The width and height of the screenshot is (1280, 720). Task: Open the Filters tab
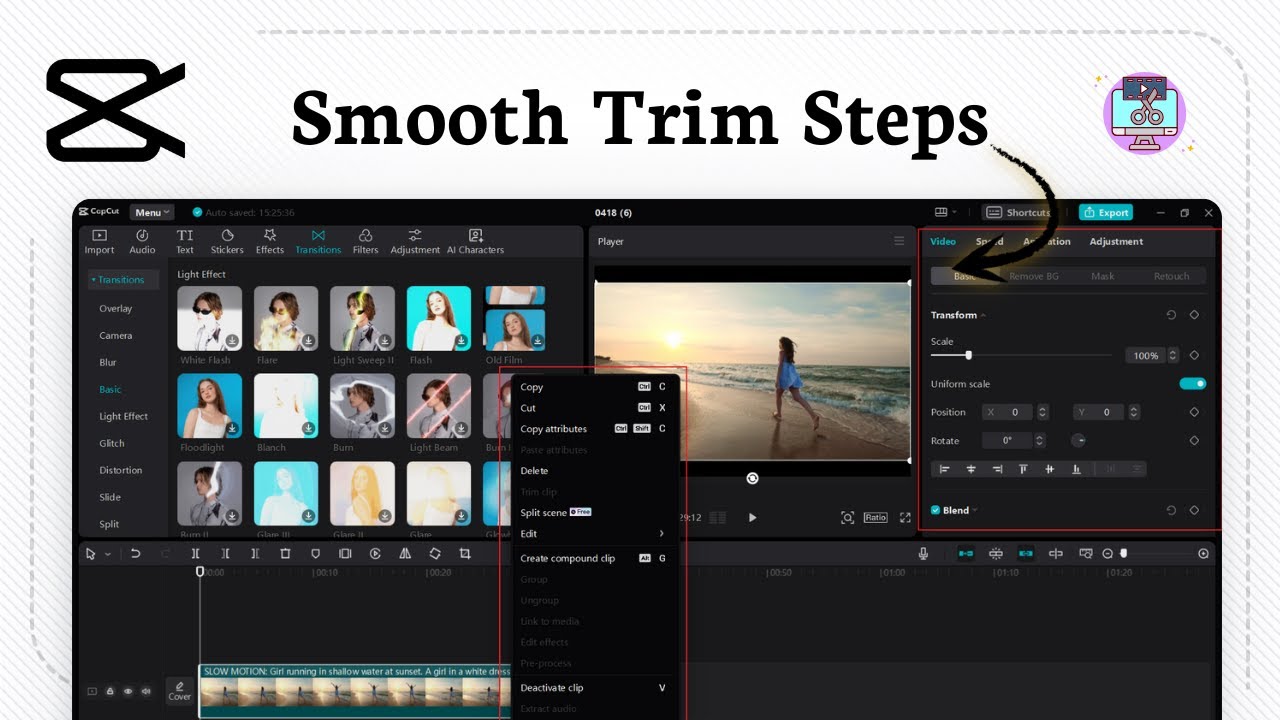pos(366,242)
